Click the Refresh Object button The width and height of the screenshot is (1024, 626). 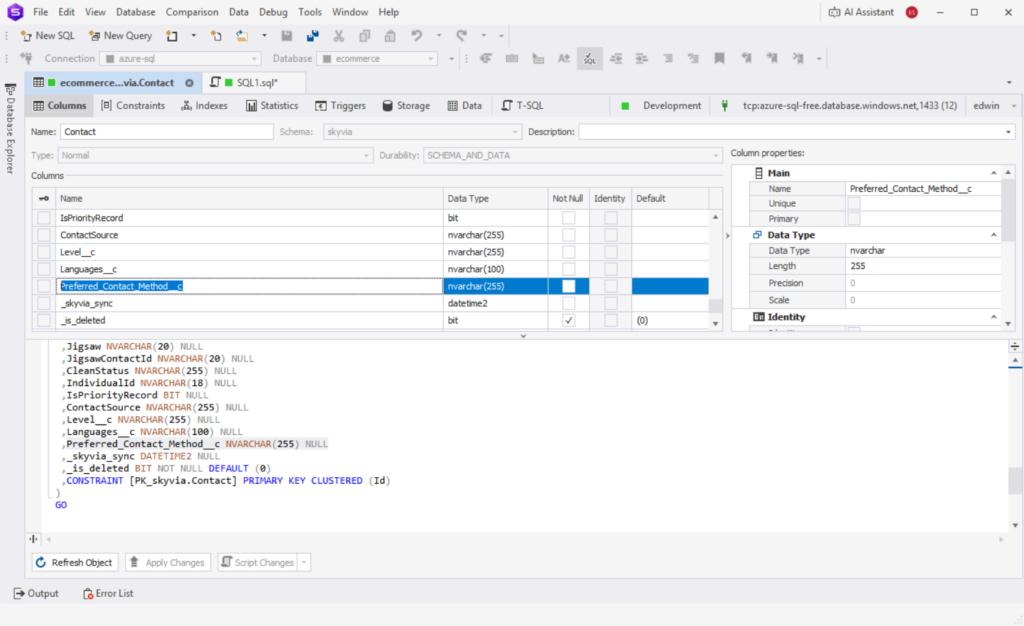pyautogui.click(x=74, y=563)
